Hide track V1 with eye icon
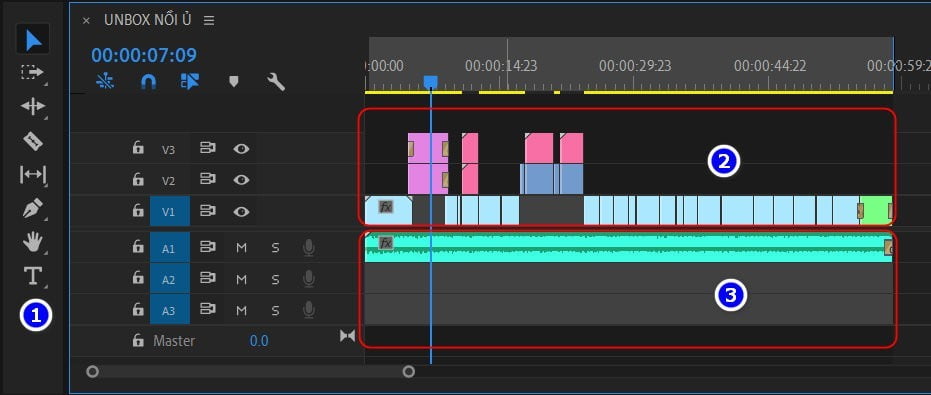Image resolution: width=931 pixels, height=395 pixels. click(x=241, y=211)
